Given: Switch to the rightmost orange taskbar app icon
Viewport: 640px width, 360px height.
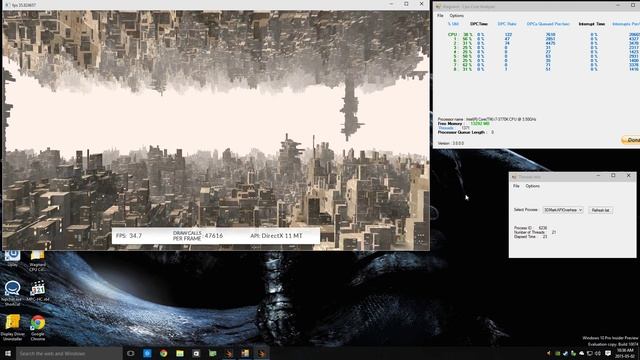Looking at the screenshot, I should point(262,353).
